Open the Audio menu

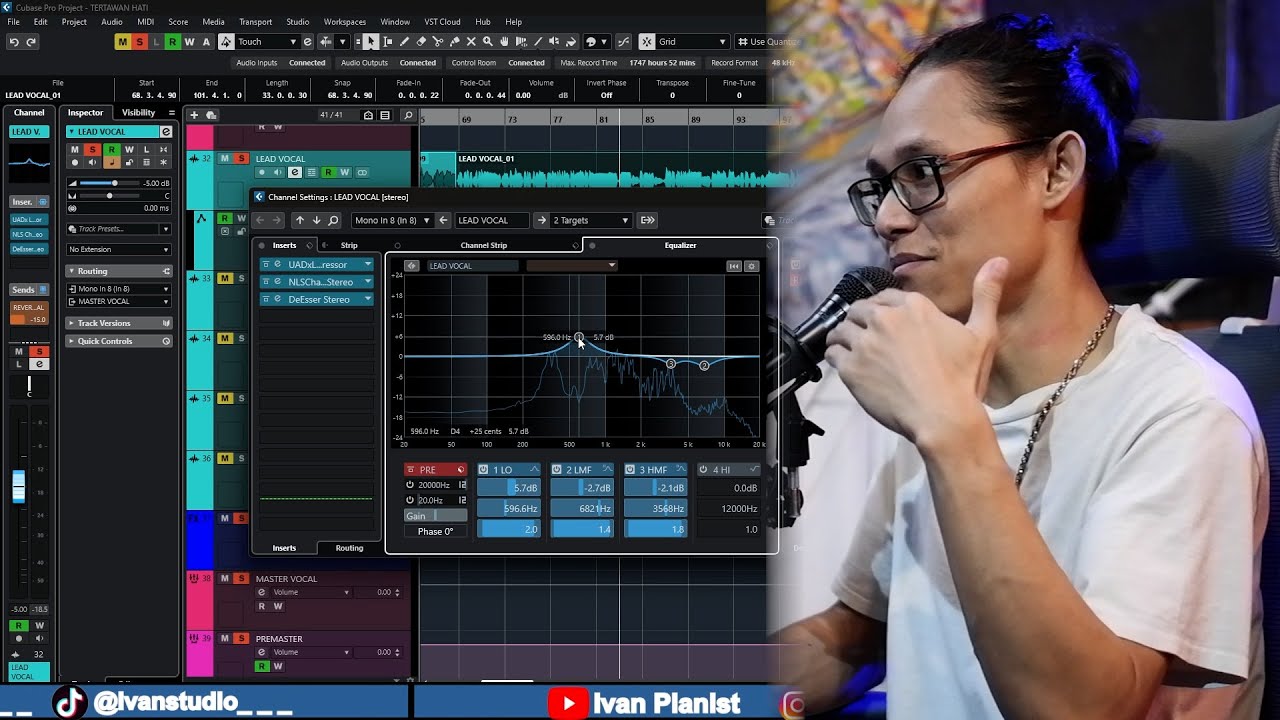[x=112, y=21]
